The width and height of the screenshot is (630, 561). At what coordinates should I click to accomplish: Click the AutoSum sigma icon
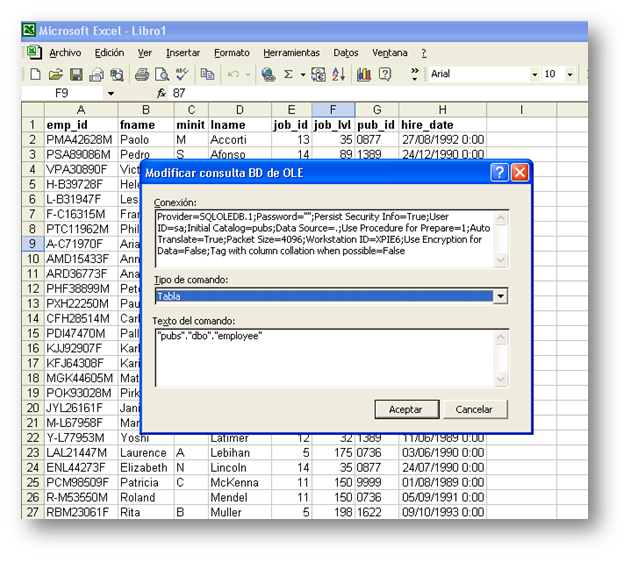click(288, 74)
